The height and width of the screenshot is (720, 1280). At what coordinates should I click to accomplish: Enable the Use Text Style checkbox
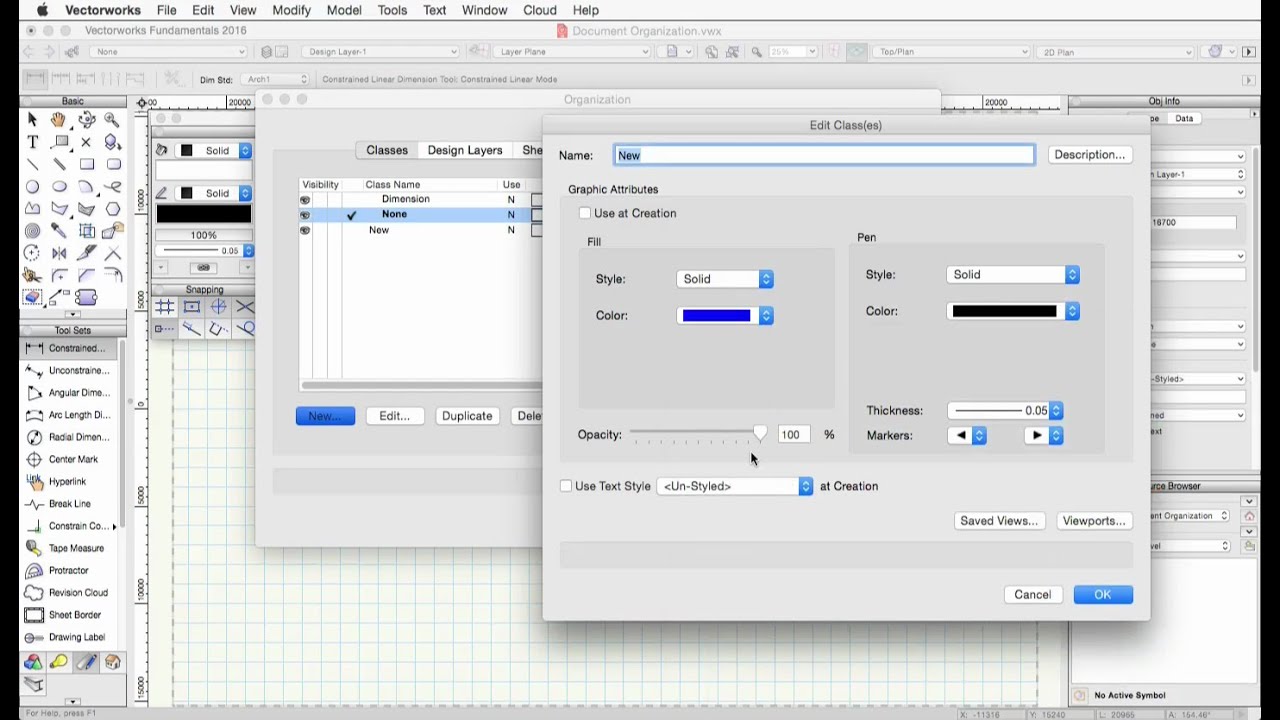click(x=566, y=486)
